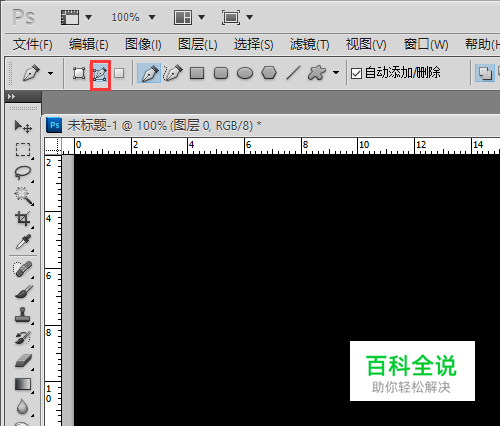Select the Magic Wand tool

(23, 196)
